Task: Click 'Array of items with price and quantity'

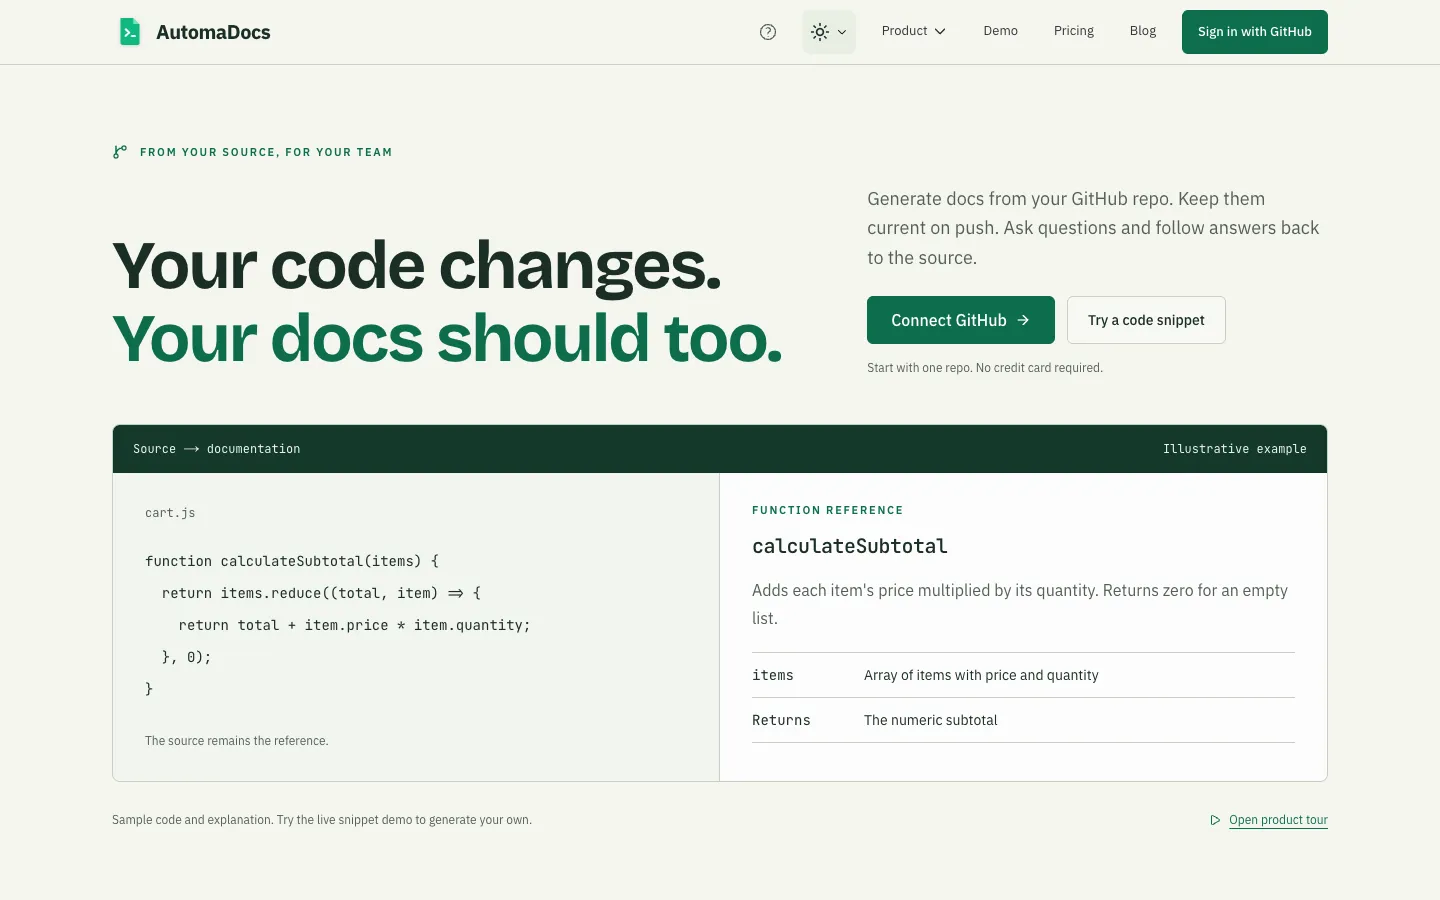Action: pos(981,675)
